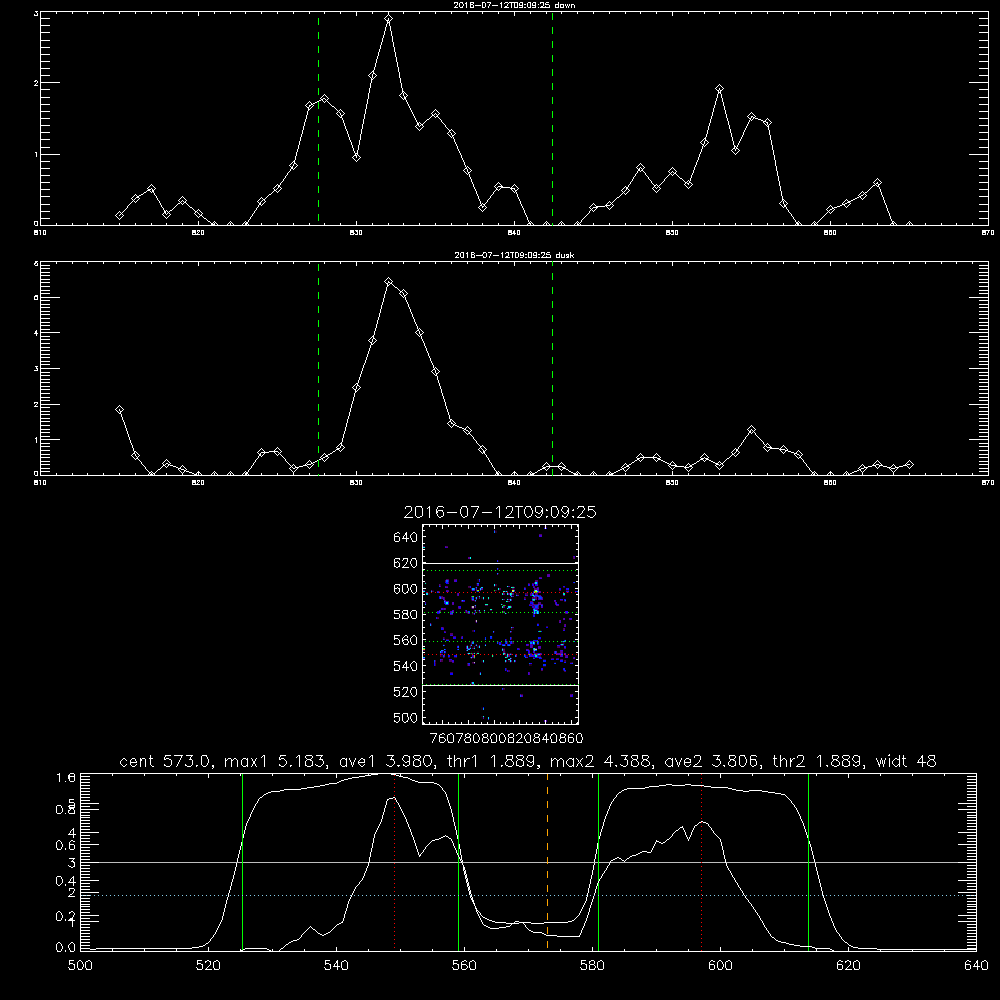Click the x-axis label '600' of the bottom plot
The height and width of the screenshot is (1000, 1000).
[720, 966]
